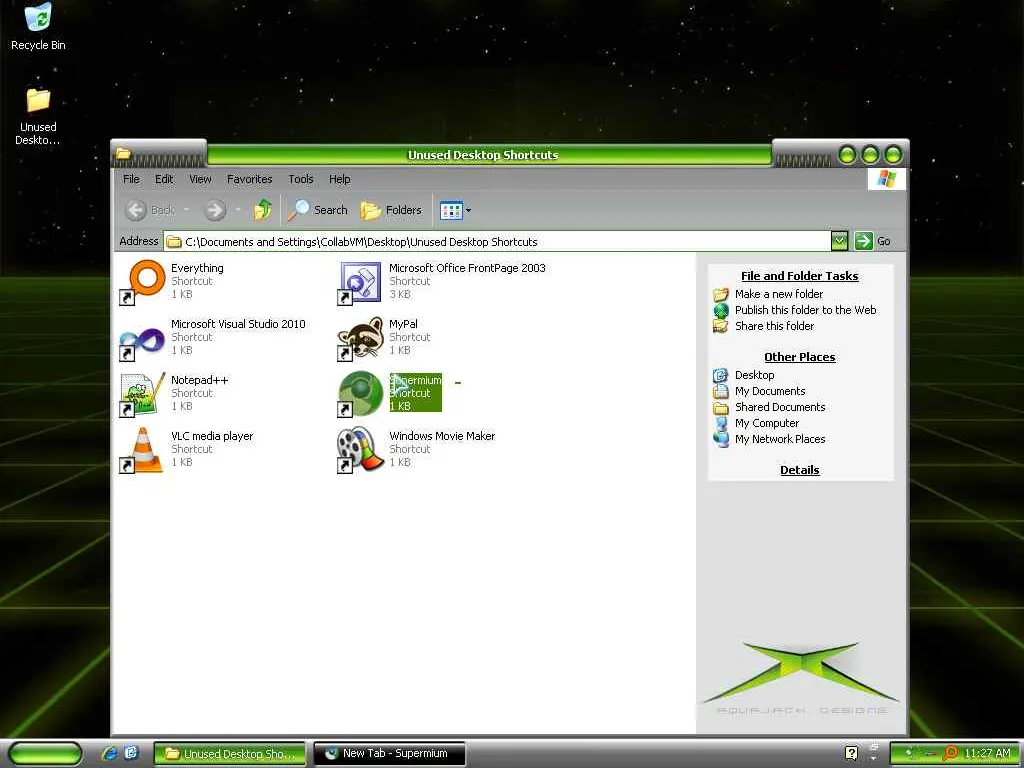1024x768 pixels.
Task: Click the folder icon inside the address bar
Action: (x=174, y=242)
